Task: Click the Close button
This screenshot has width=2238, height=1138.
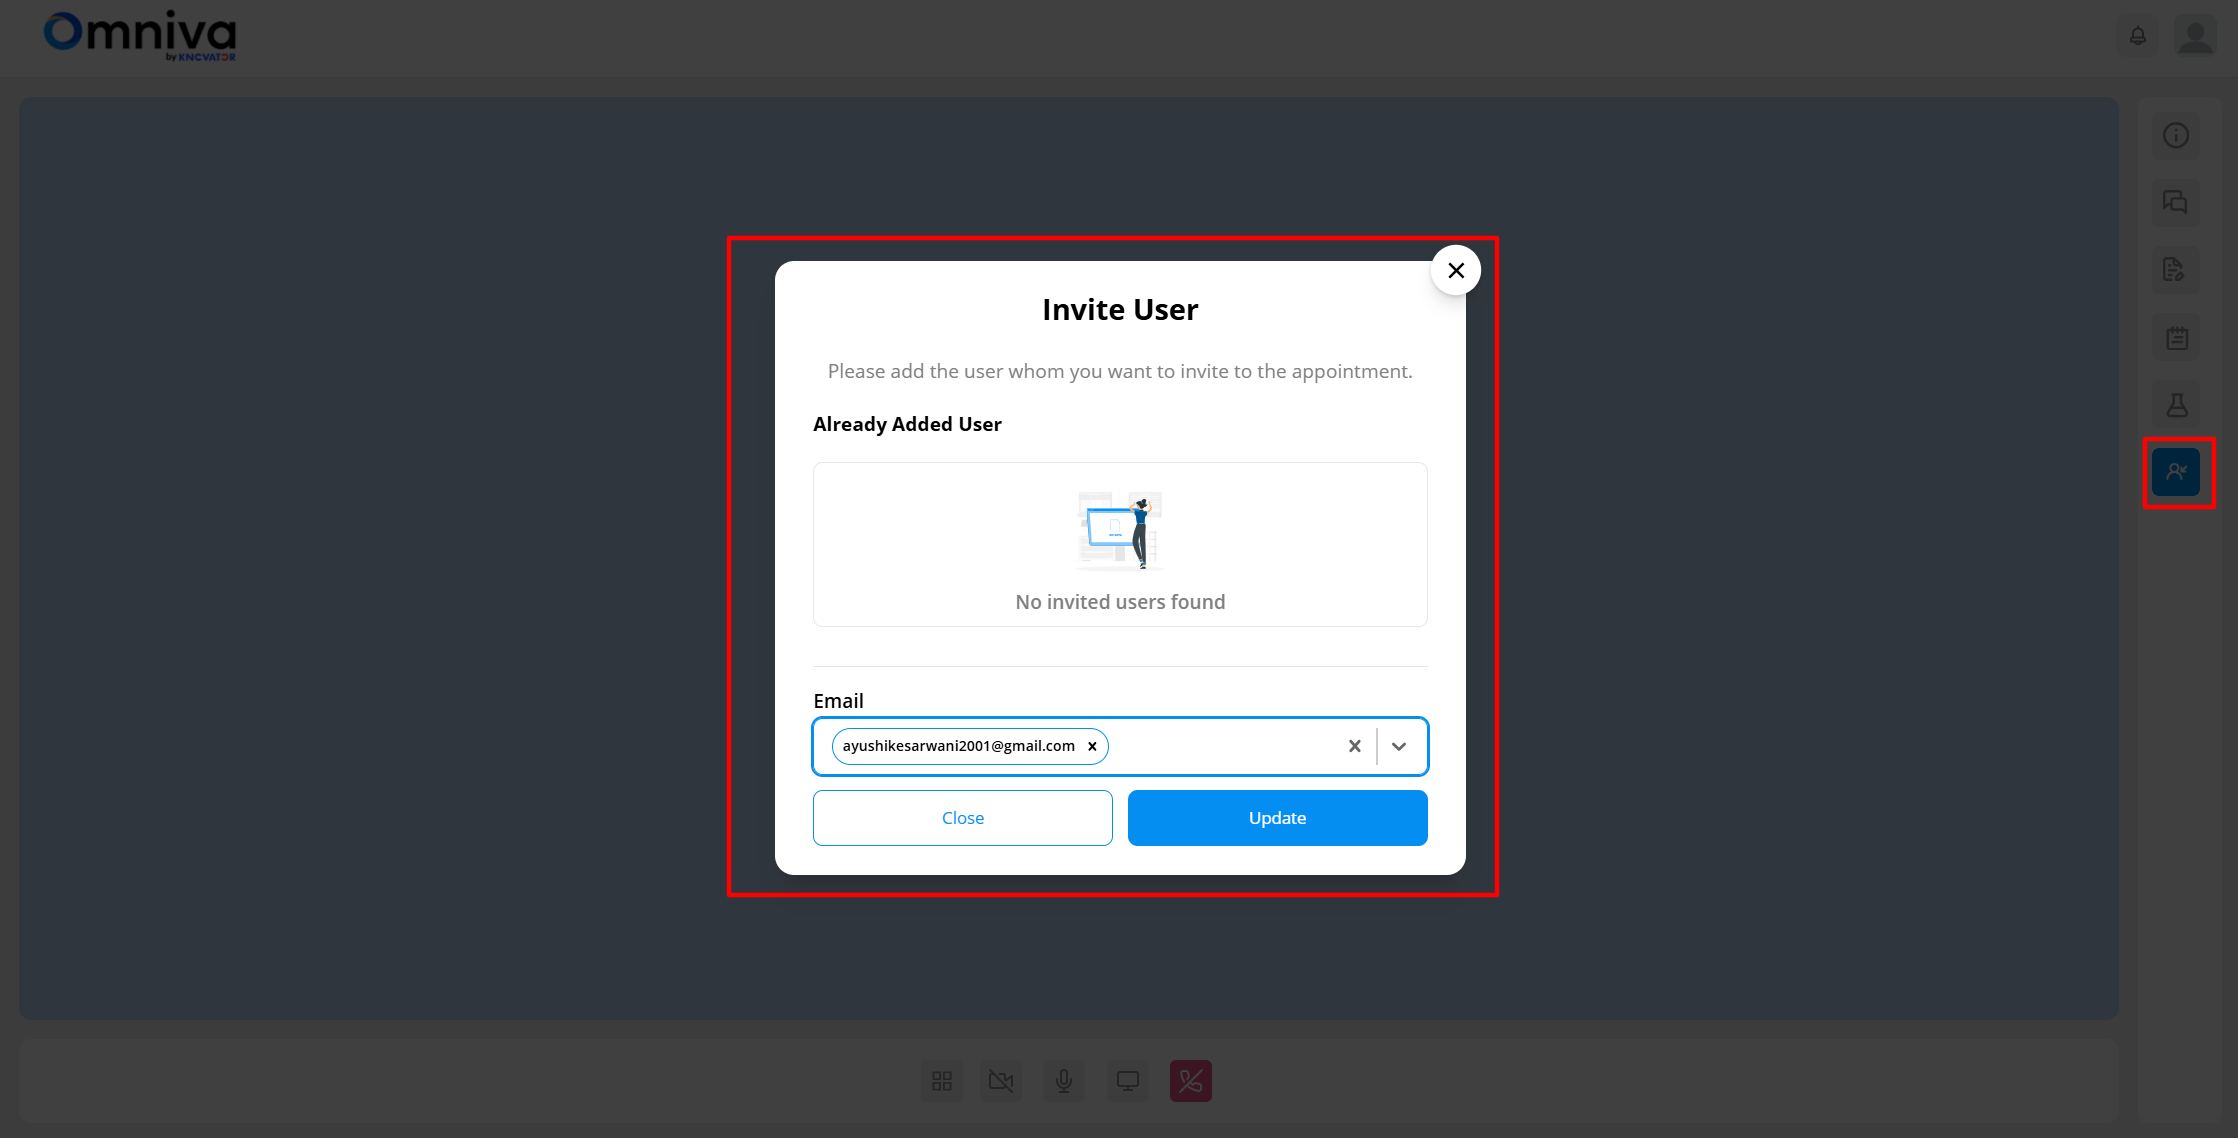Action: (962, 818)
